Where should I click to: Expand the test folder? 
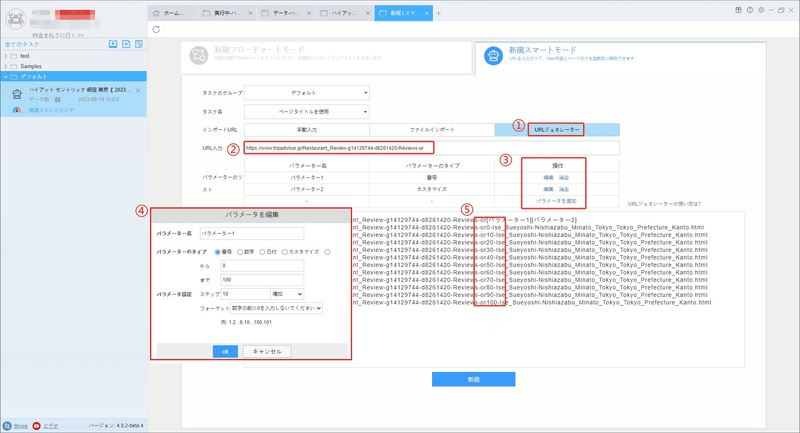coord(6,56)
